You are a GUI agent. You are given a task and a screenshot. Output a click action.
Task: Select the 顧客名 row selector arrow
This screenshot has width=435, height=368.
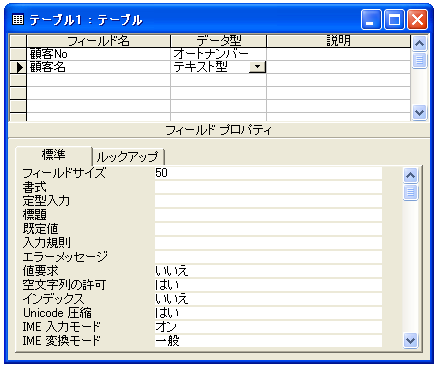pyautogui.click(x=18, y=67)
